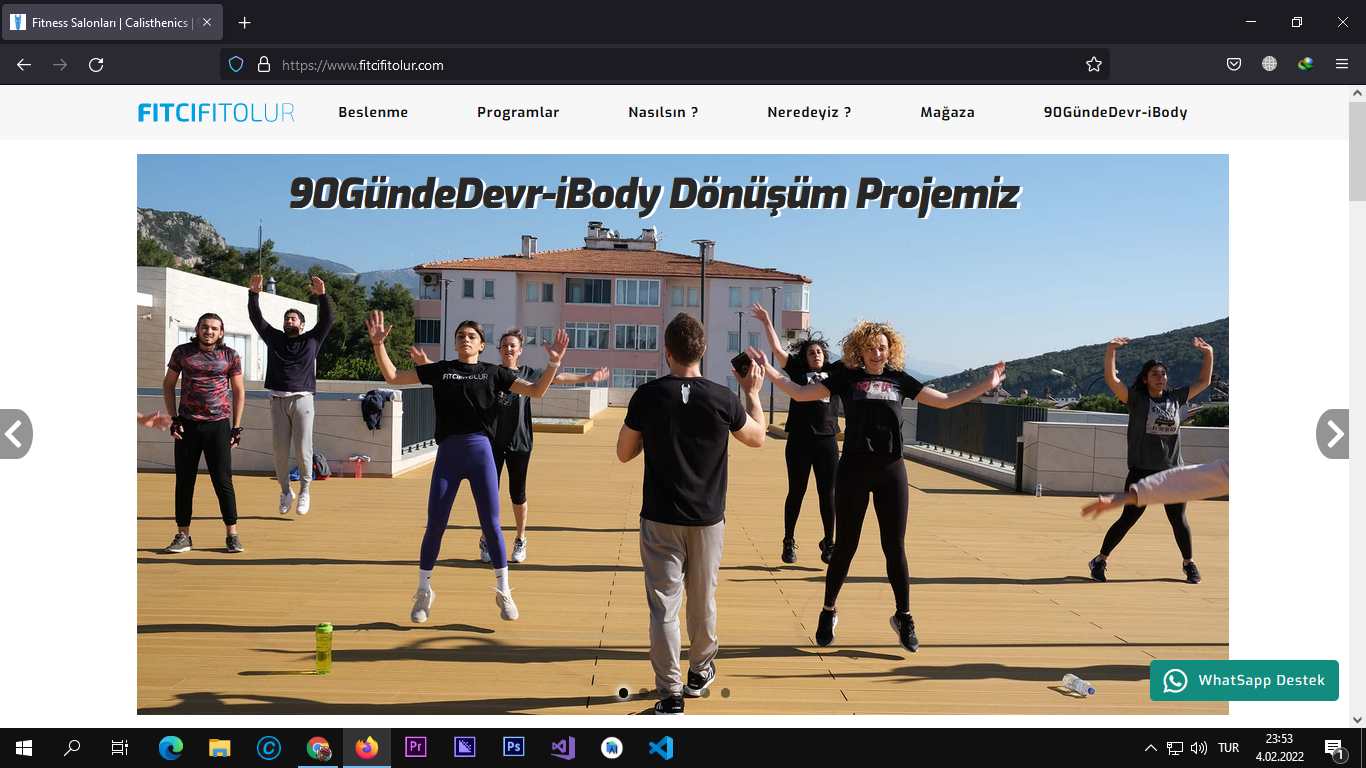Image resolution: width=1366 pixels, height=768 pixels.
Task: Click the page scrollbar down arrow
Action: (x=1357, y=719)
